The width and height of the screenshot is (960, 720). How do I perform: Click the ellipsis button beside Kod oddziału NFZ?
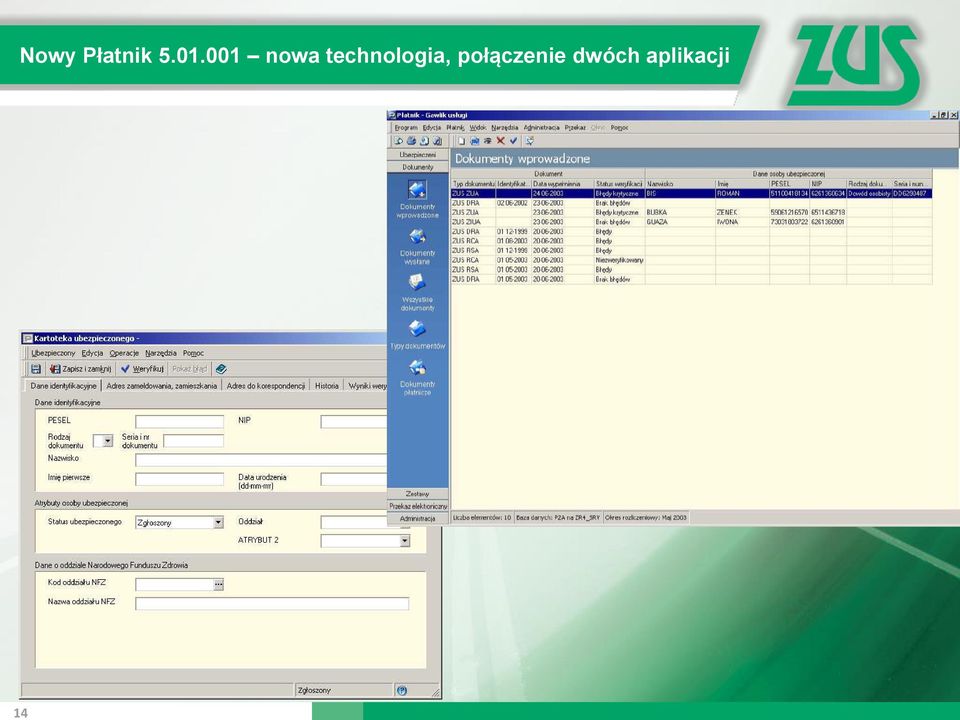[219, 585]
